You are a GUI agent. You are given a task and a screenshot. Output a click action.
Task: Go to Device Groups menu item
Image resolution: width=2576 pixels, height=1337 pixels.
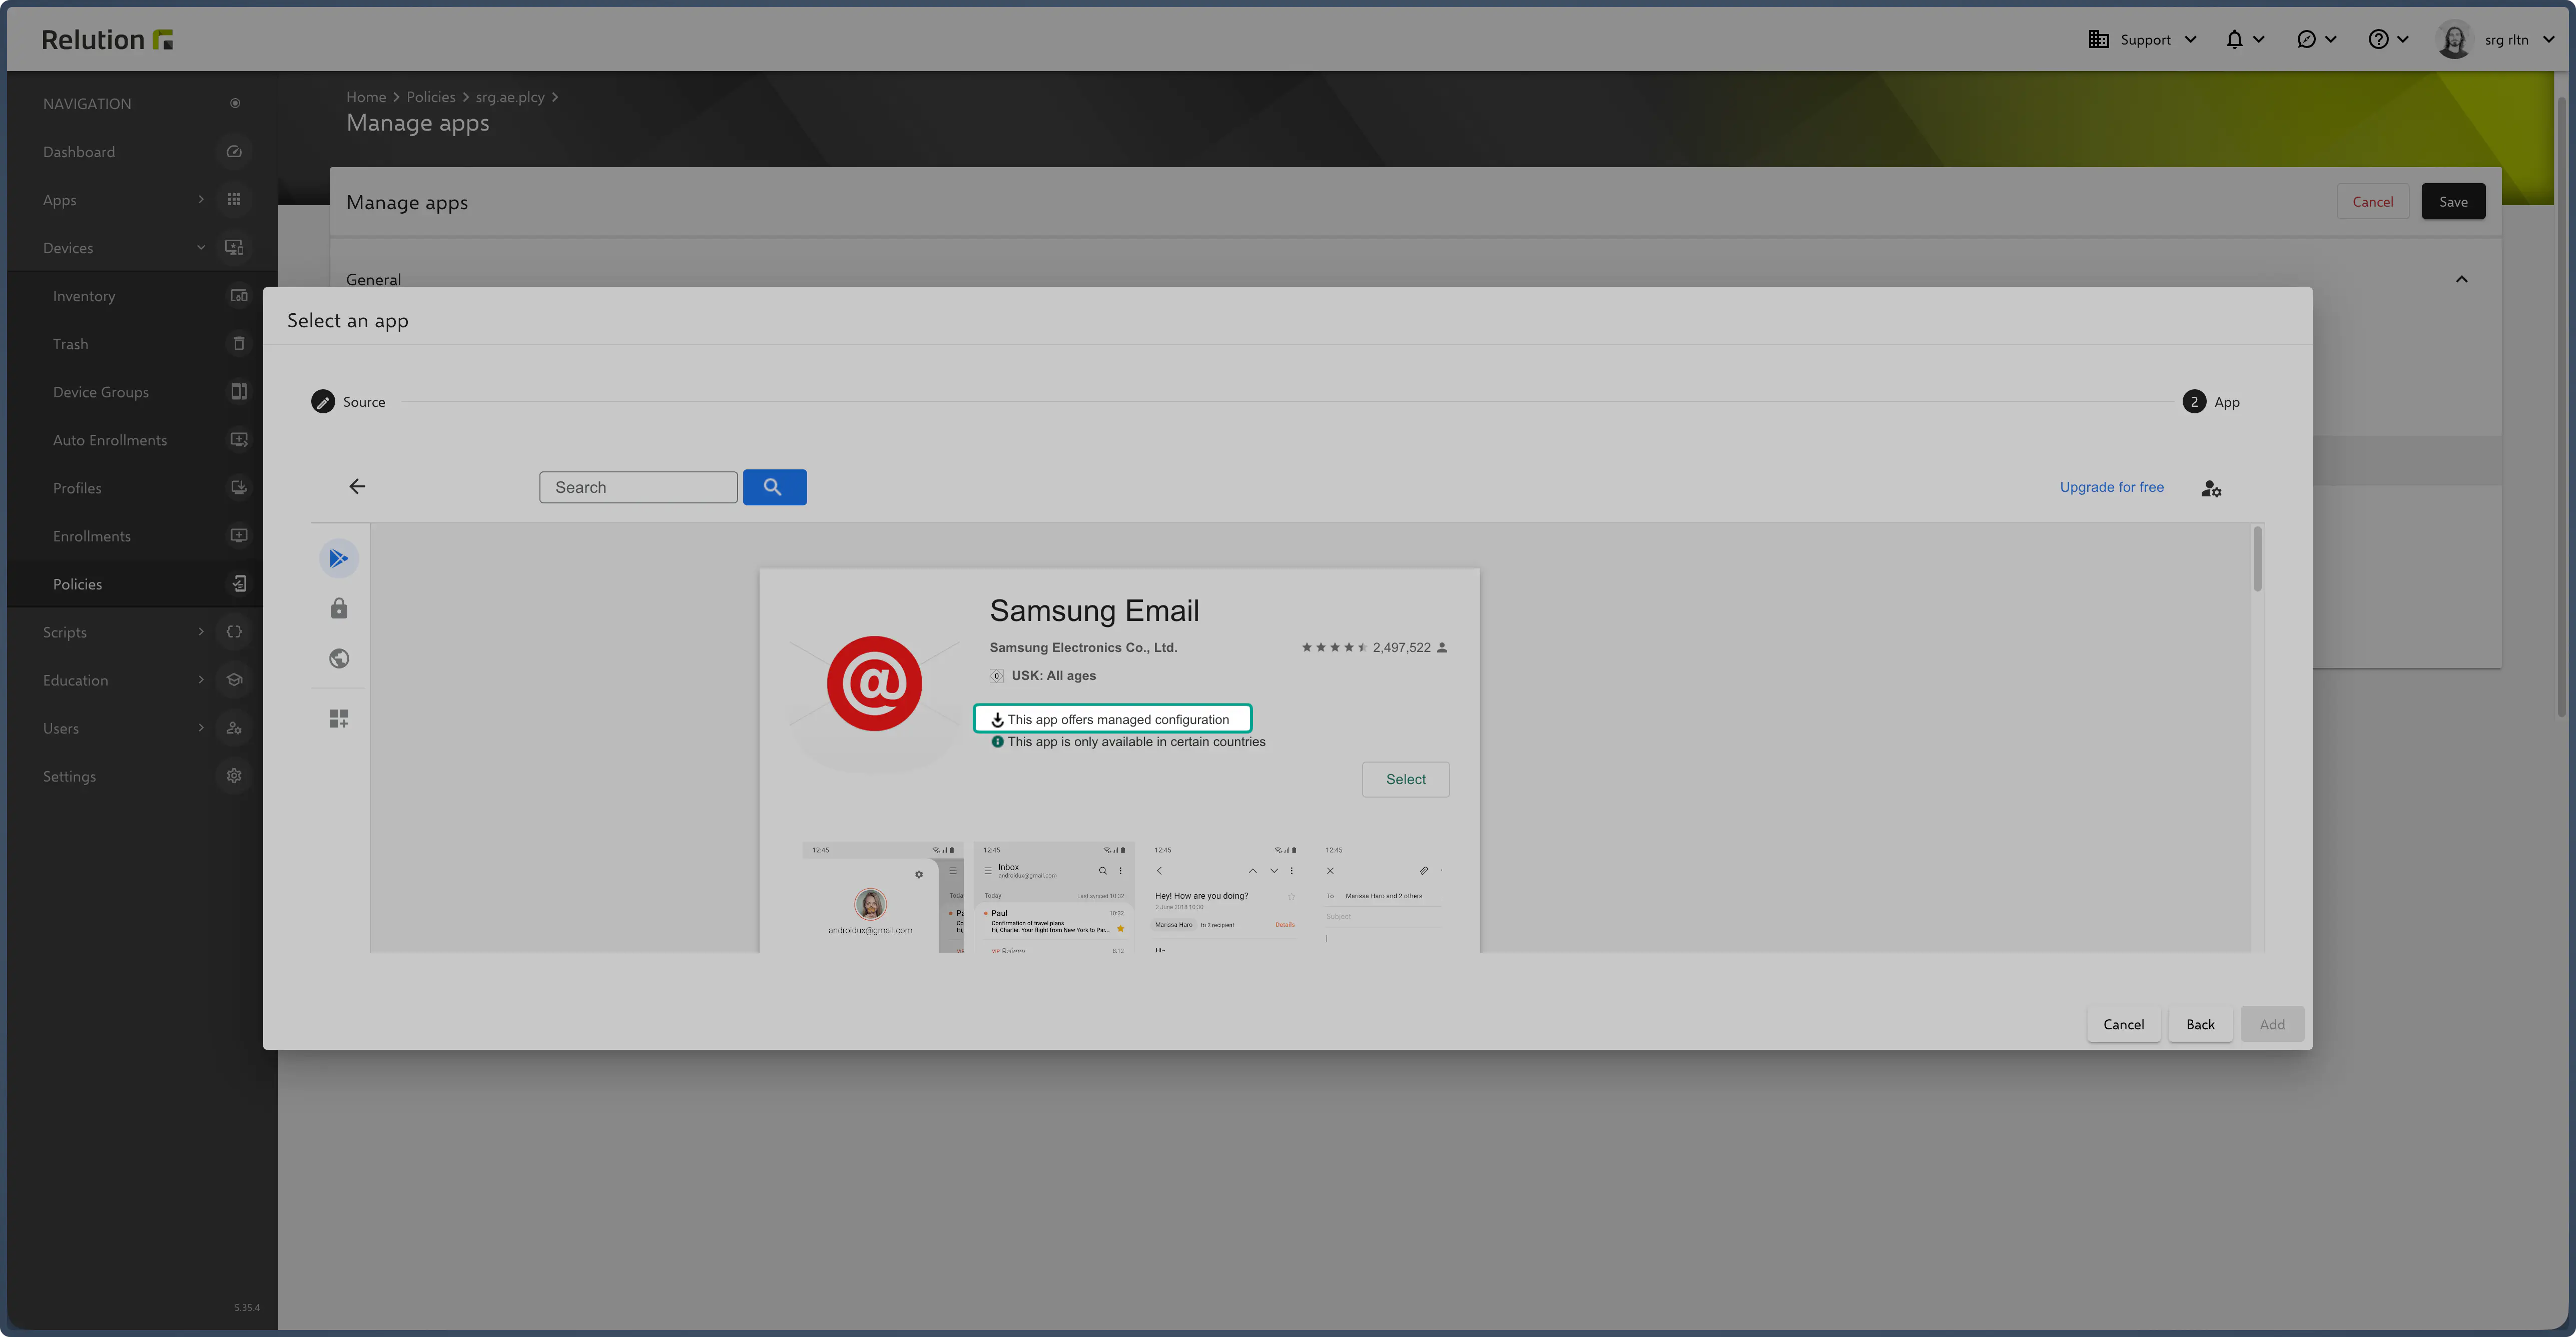tap(101, 392)
